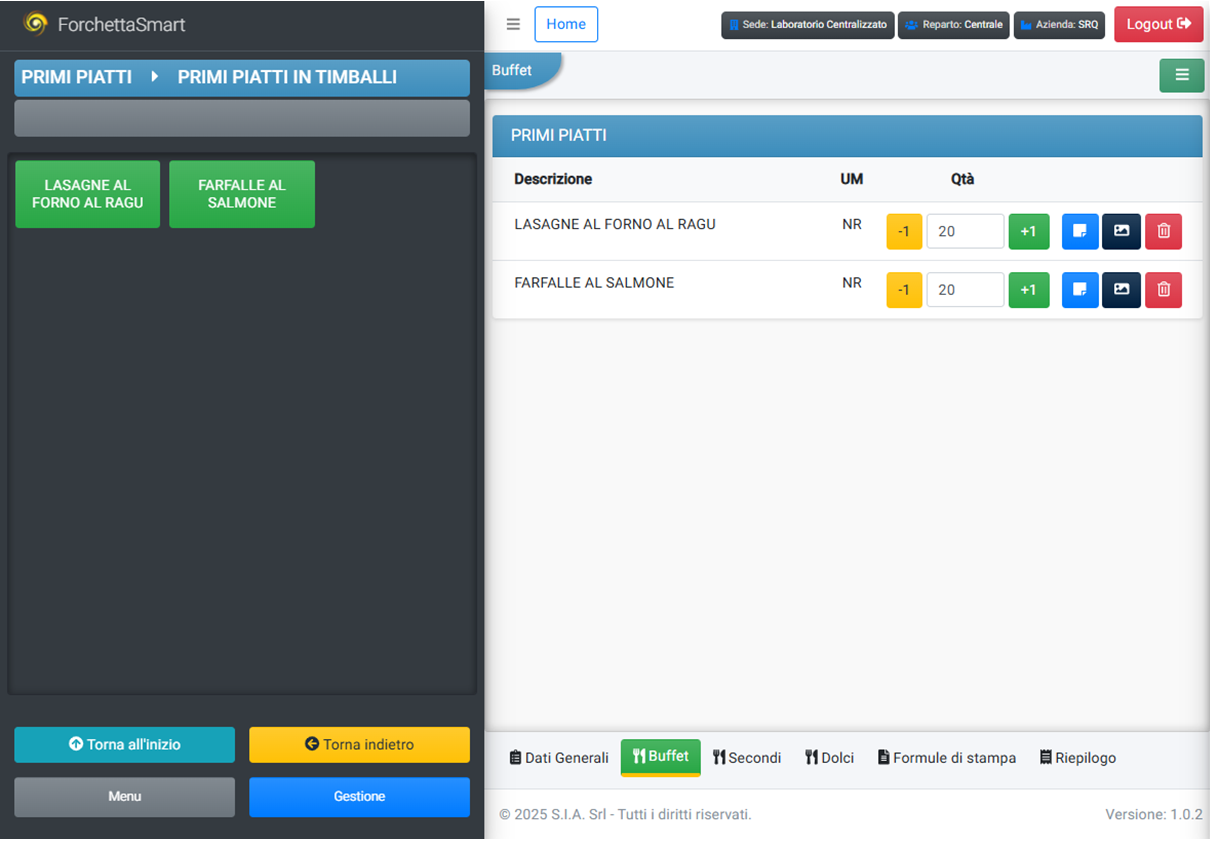Add Farfalle al Salmone from the left tile
The image size is (1210, 841).
coord(242,194)
